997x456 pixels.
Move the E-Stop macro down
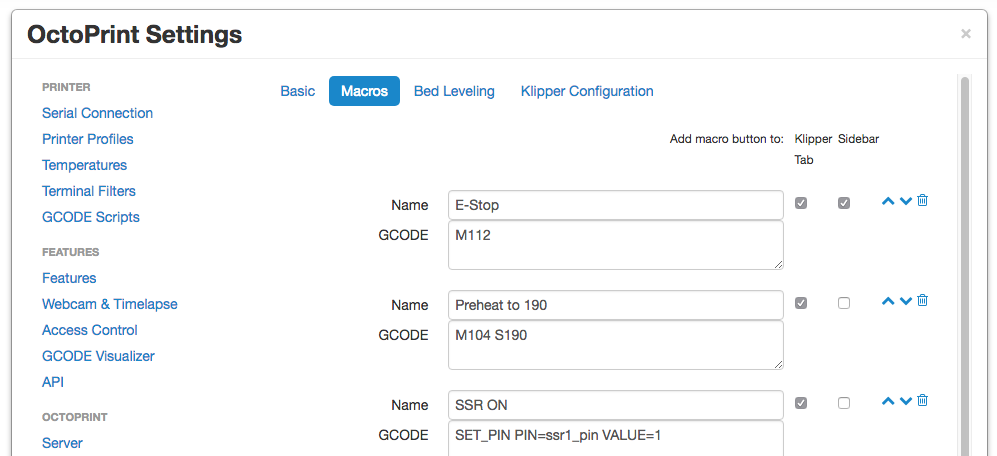[x=906, y=201]
